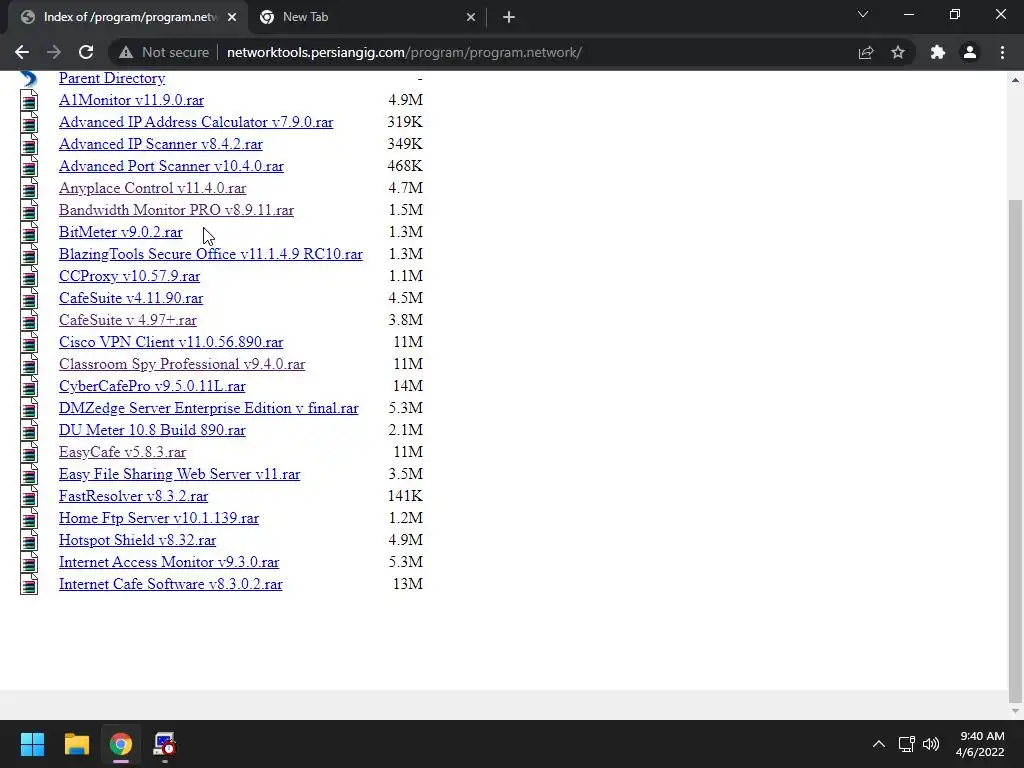Image resolution: width=1024 pixels, height=768 pixels.
Task: Download Easy File Sharing Web Server v11.rar
Action: click(x=180, y=474)
